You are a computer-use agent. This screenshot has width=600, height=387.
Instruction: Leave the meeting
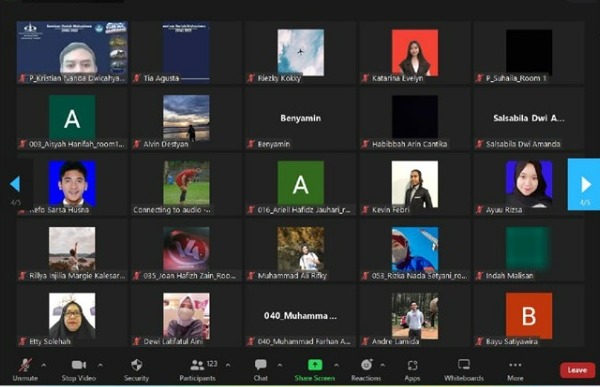pos(577,370)
